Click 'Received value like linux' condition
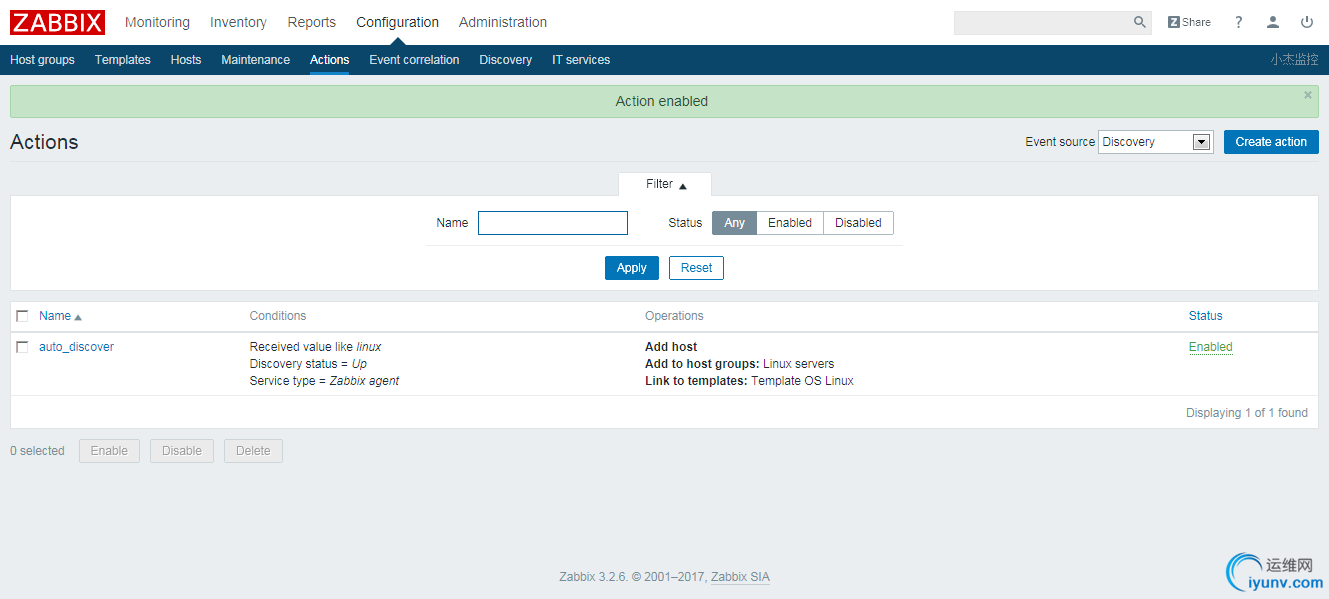 point(315,347)
